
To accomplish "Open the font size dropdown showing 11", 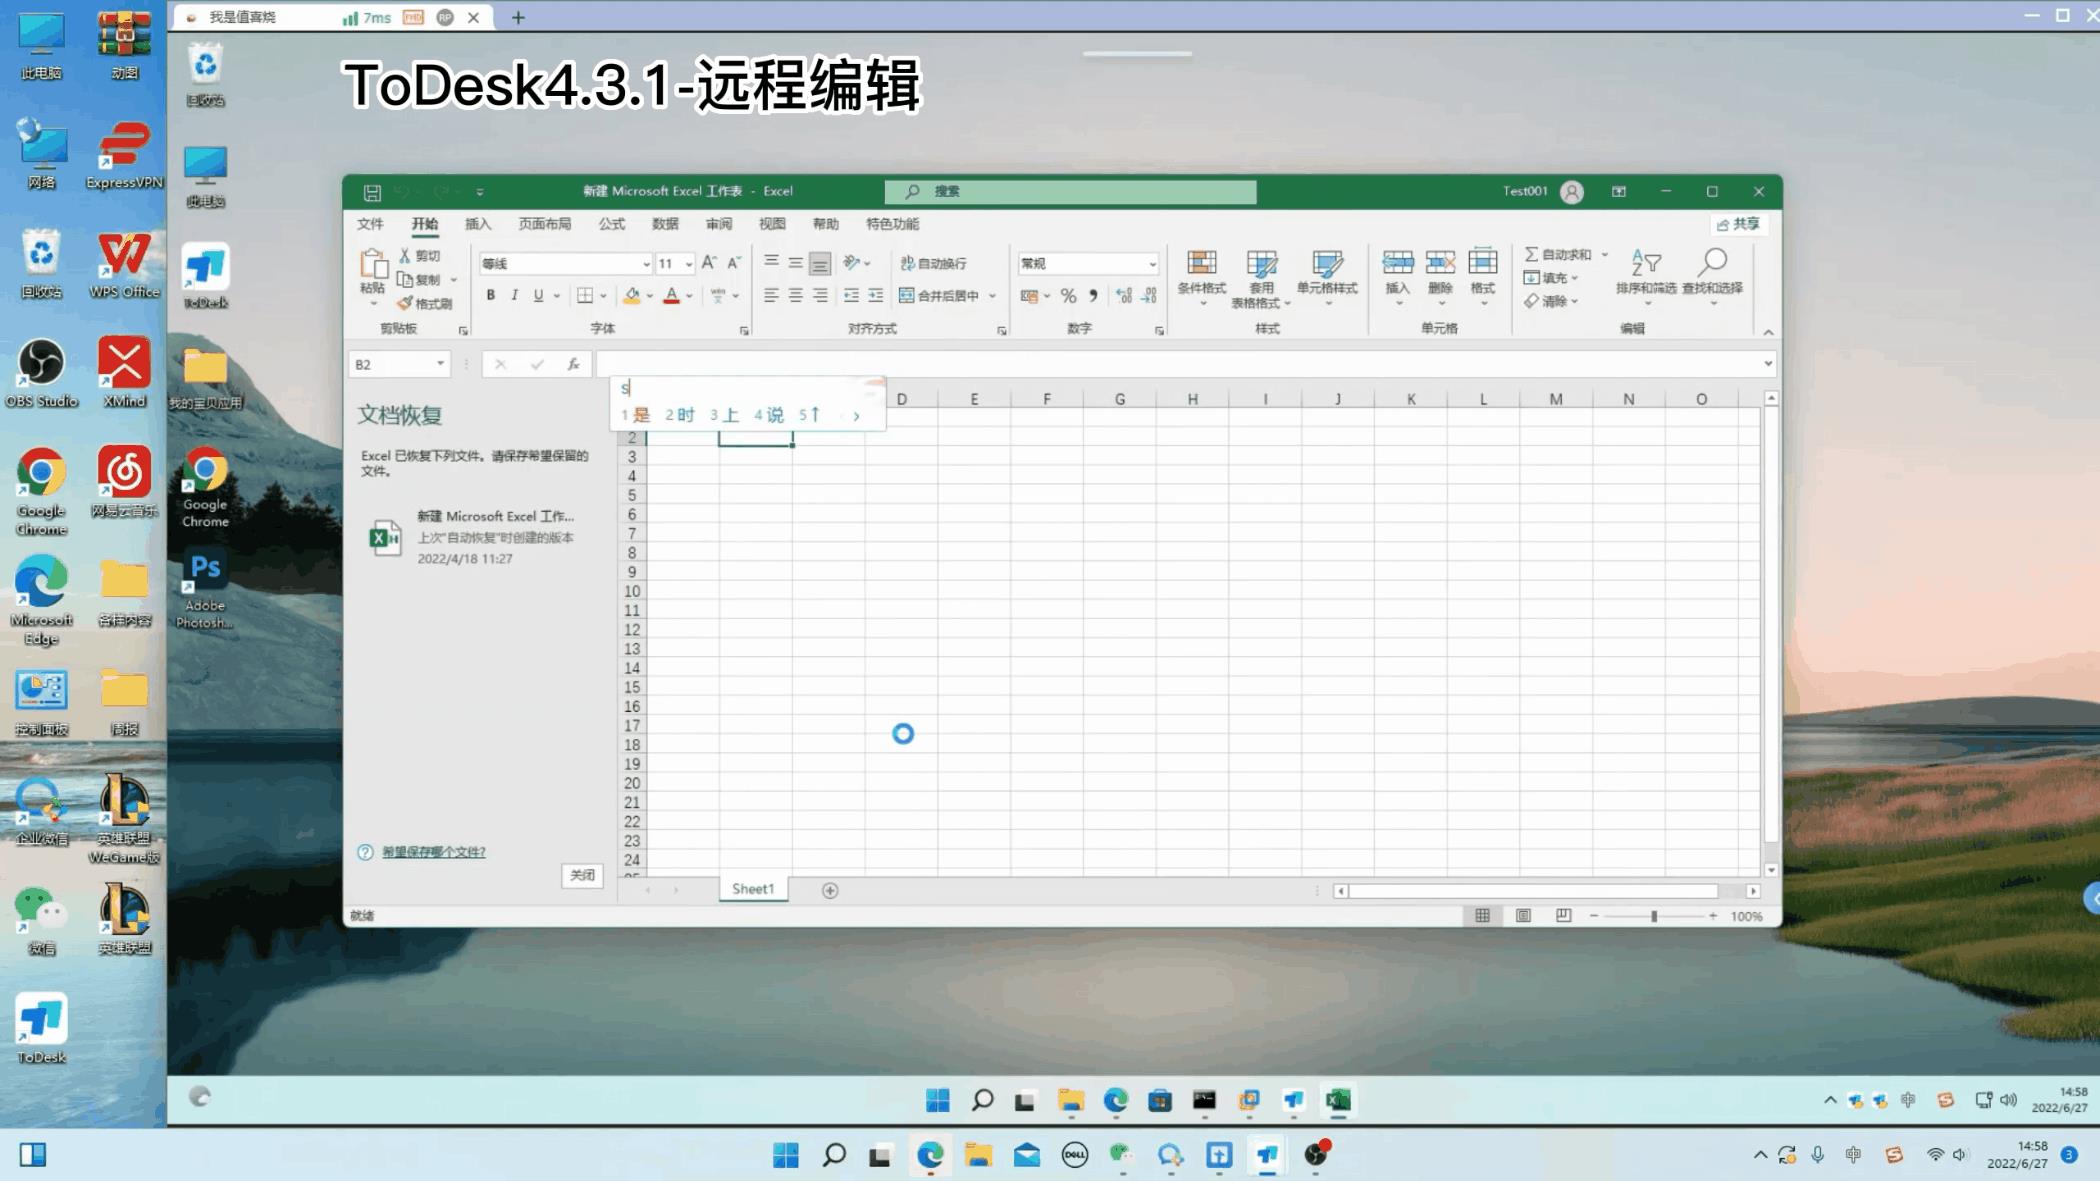I will 688,264.
